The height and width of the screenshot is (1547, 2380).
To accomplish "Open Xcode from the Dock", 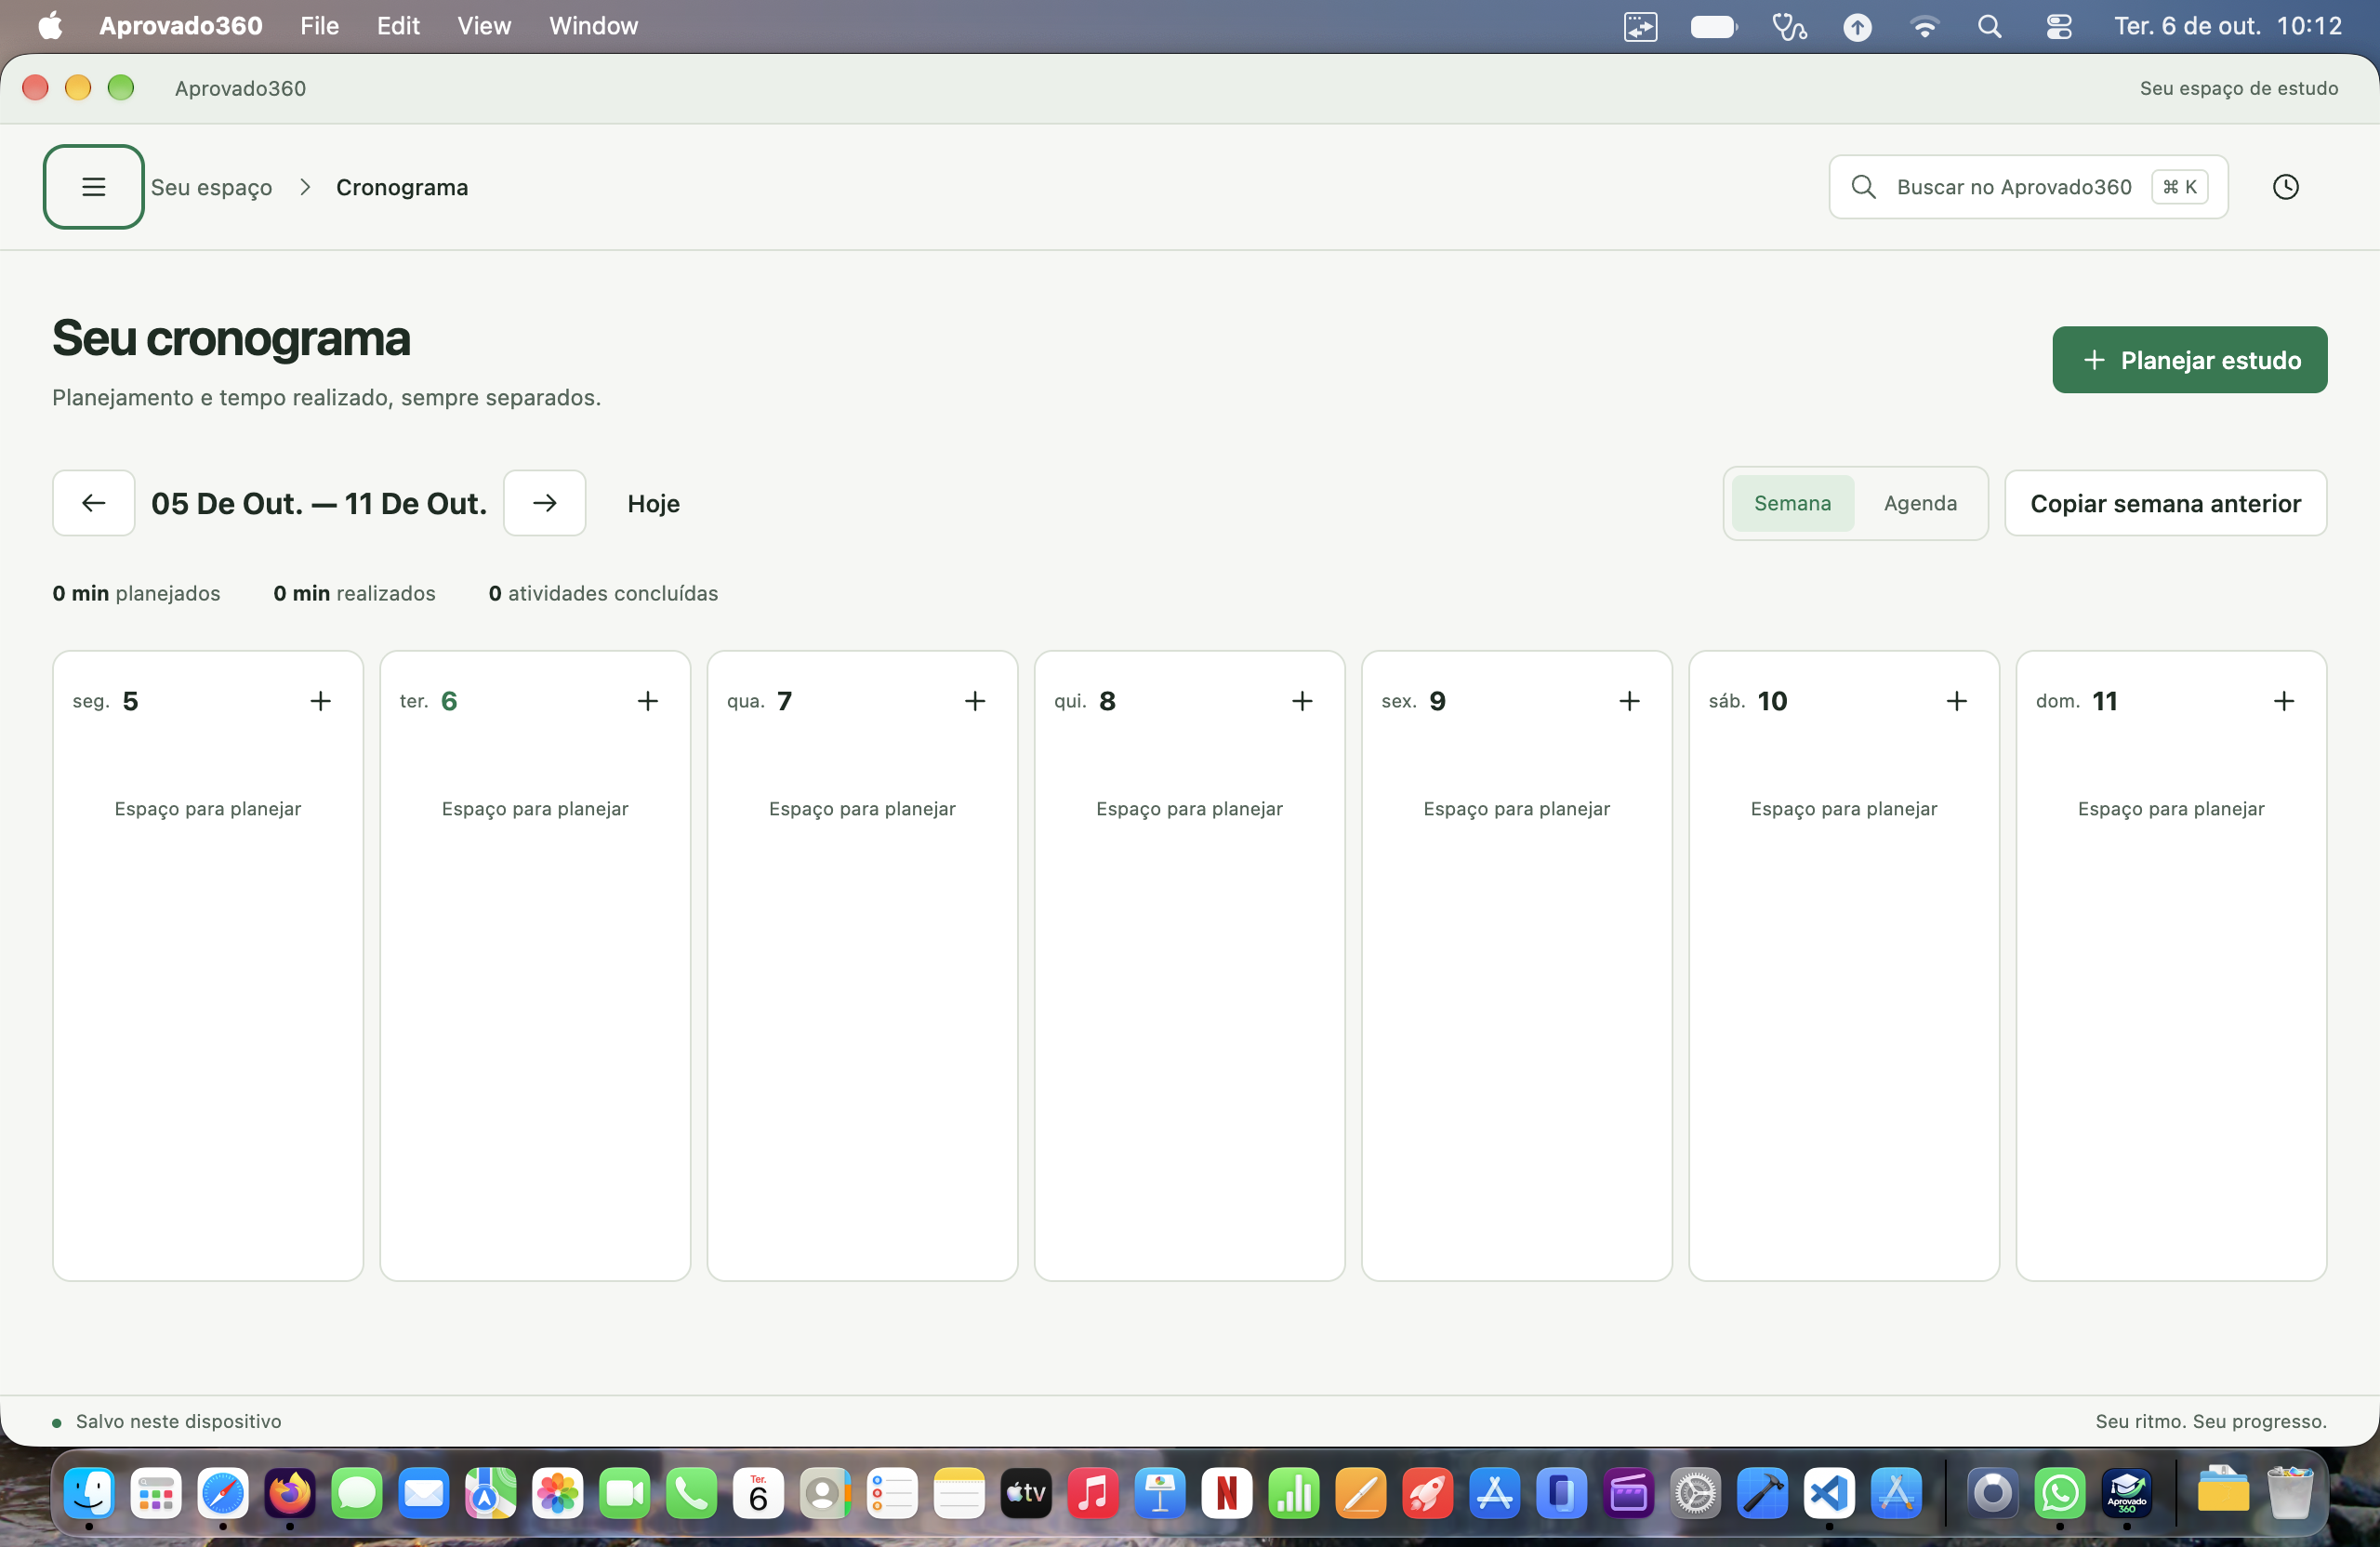I will (1761, 1493).
